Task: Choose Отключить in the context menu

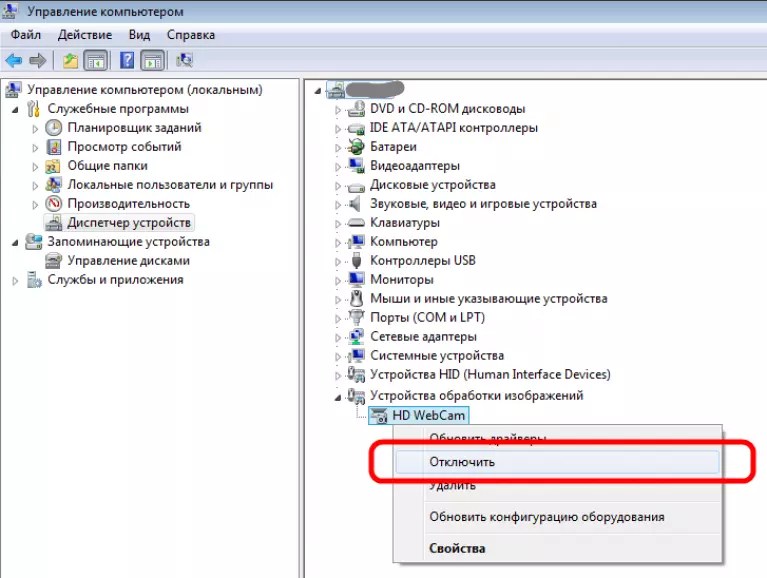Action: [557, 462]
